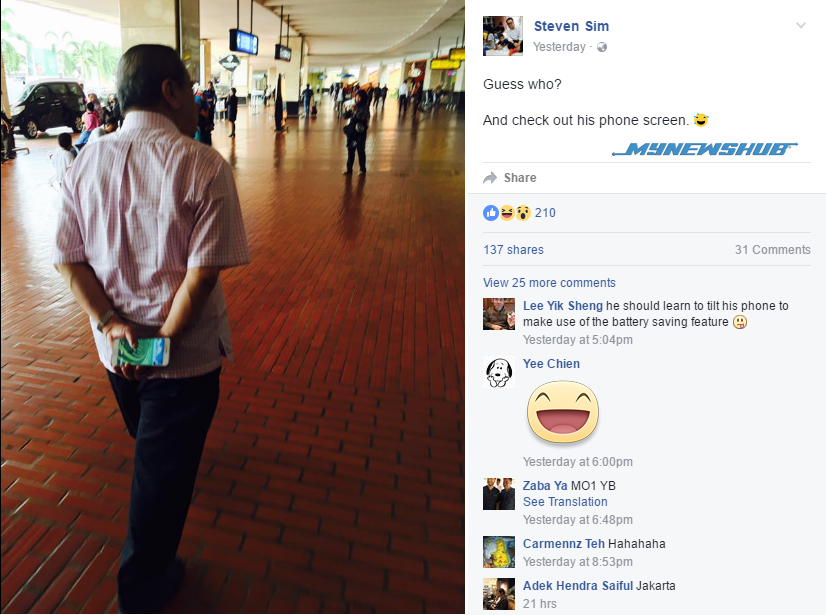Open the 31 Comments link
The image size is (826, 615).
[772, 250]
